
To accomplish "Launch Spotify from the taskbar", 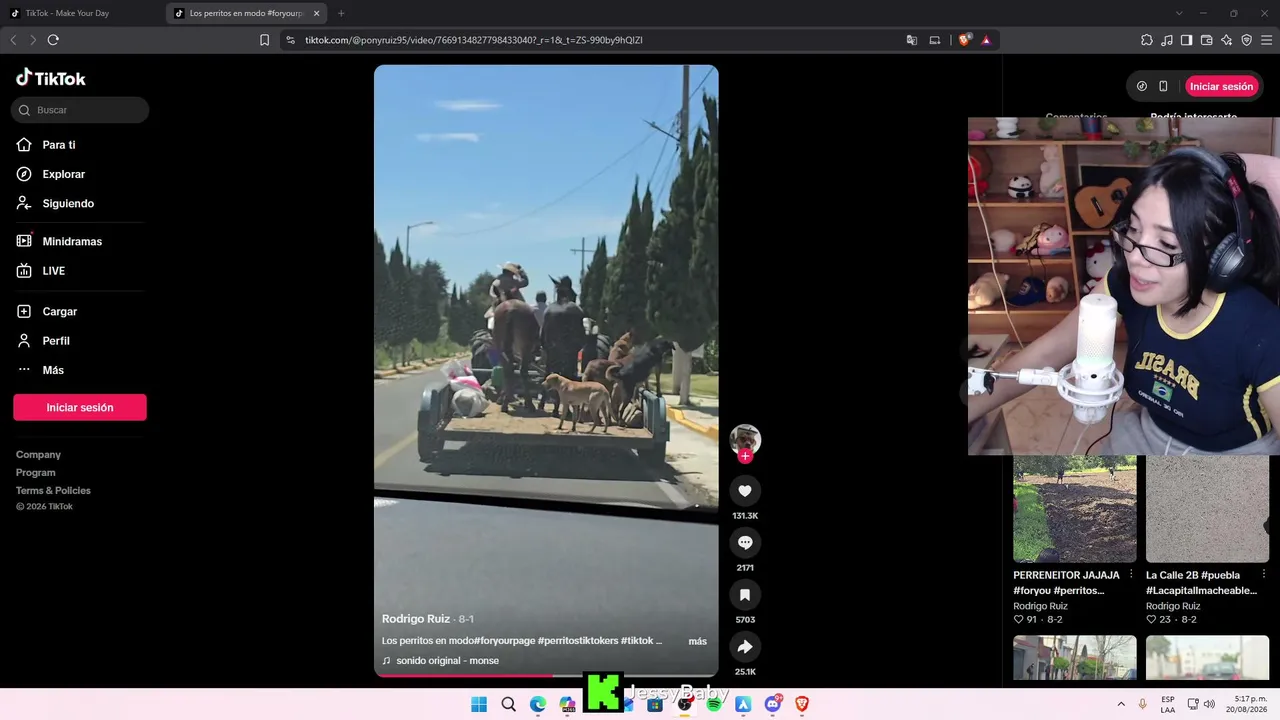I will 714,704.
